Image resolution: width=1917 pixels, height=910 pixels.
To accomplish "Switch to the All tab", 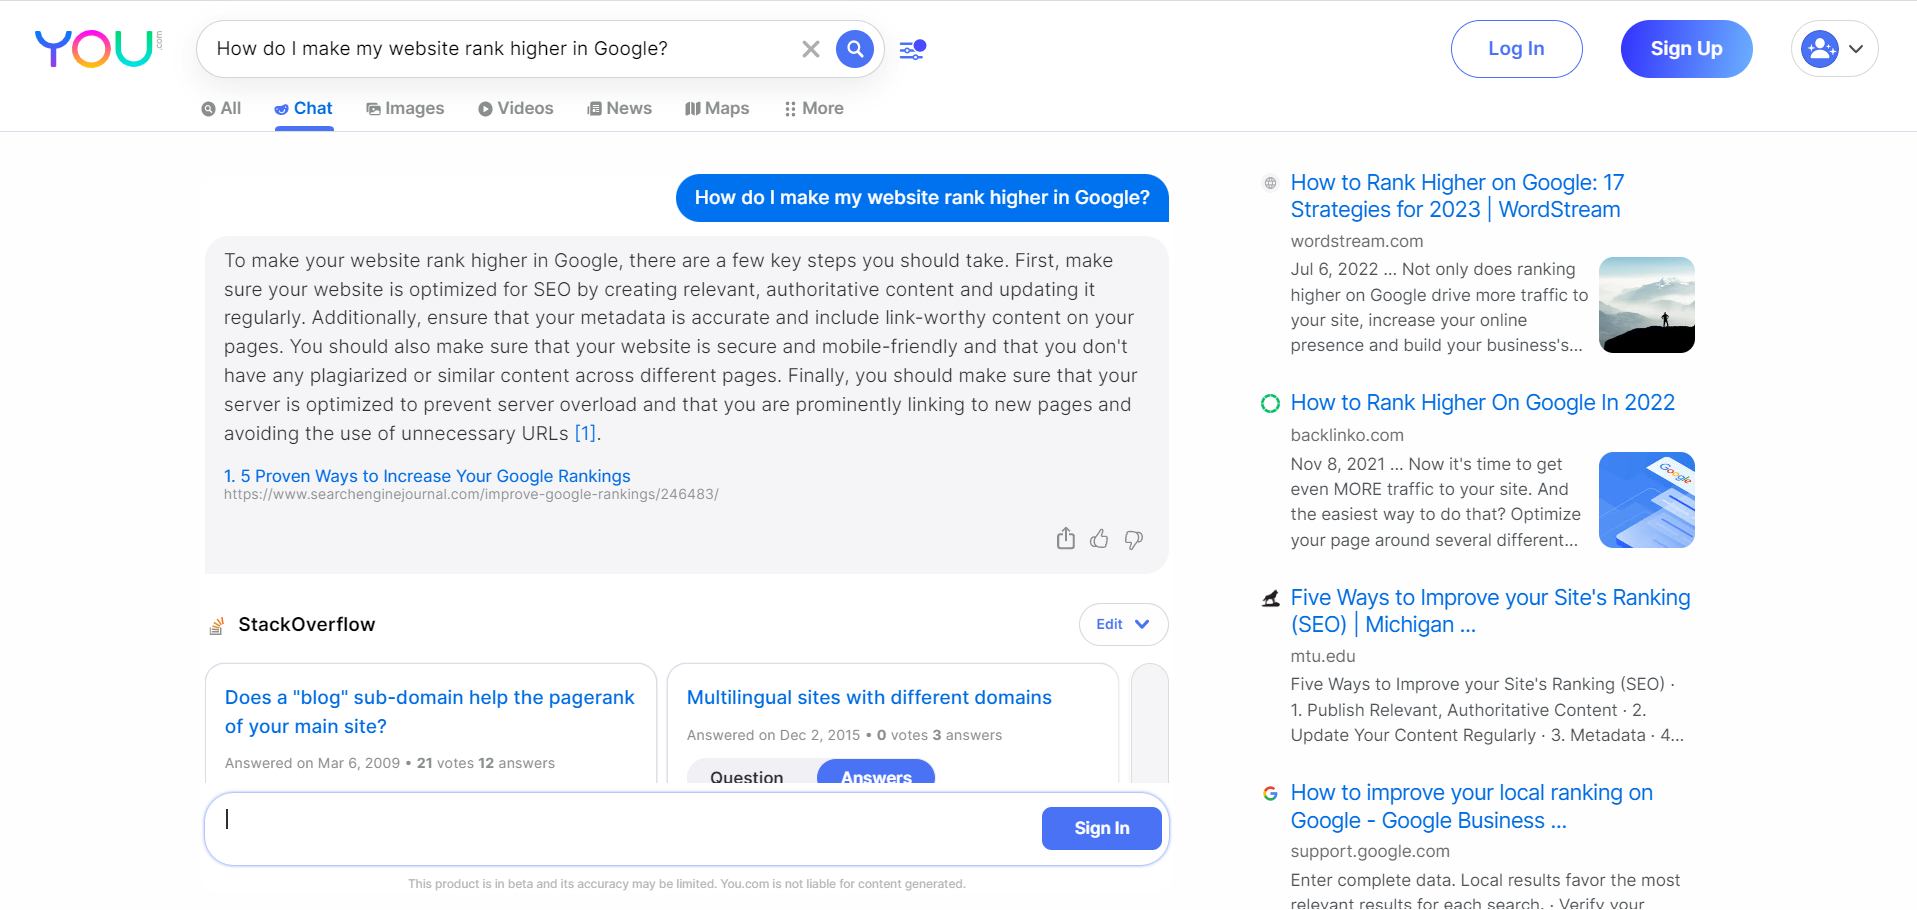I will pos(221,108).
